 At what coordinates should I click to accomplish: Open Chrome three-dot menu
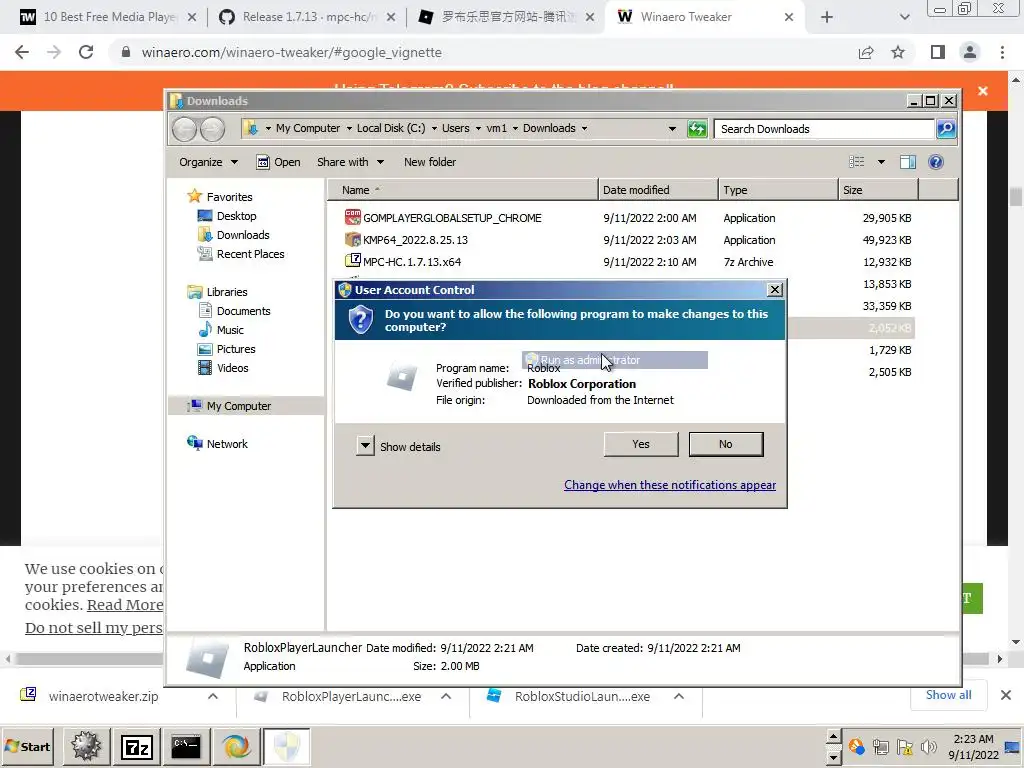point(1002,52)
